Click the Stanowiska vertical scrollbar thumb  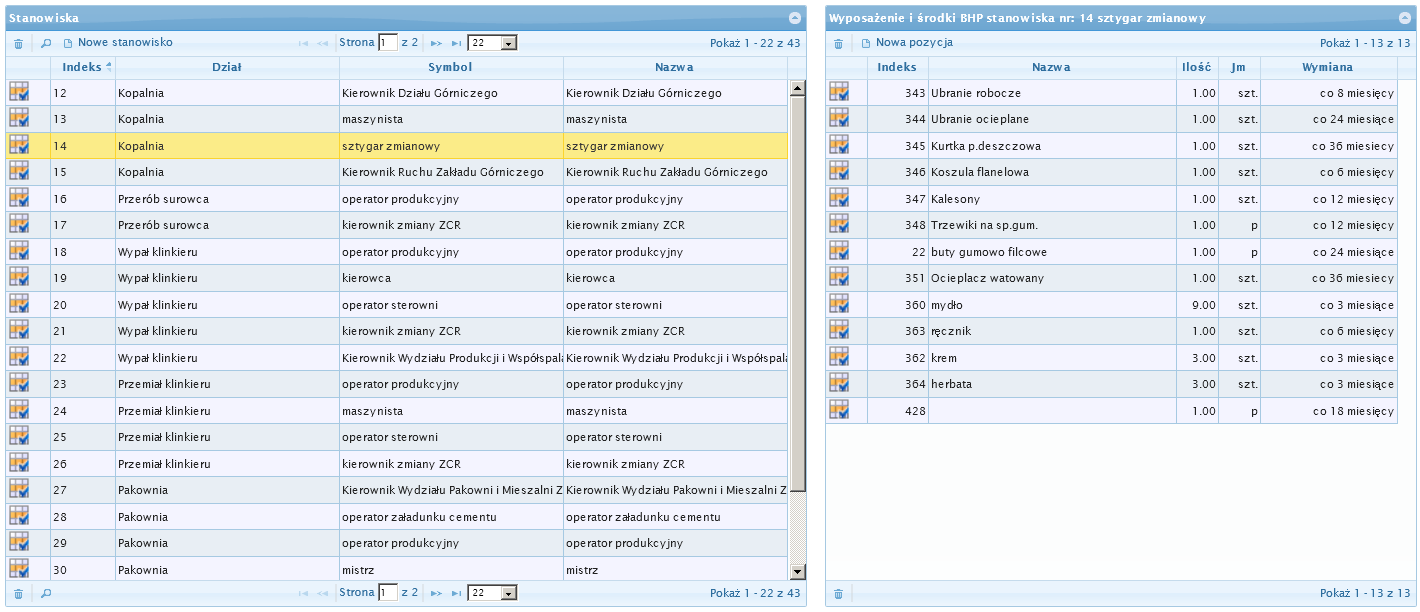[x=797, y=295]
